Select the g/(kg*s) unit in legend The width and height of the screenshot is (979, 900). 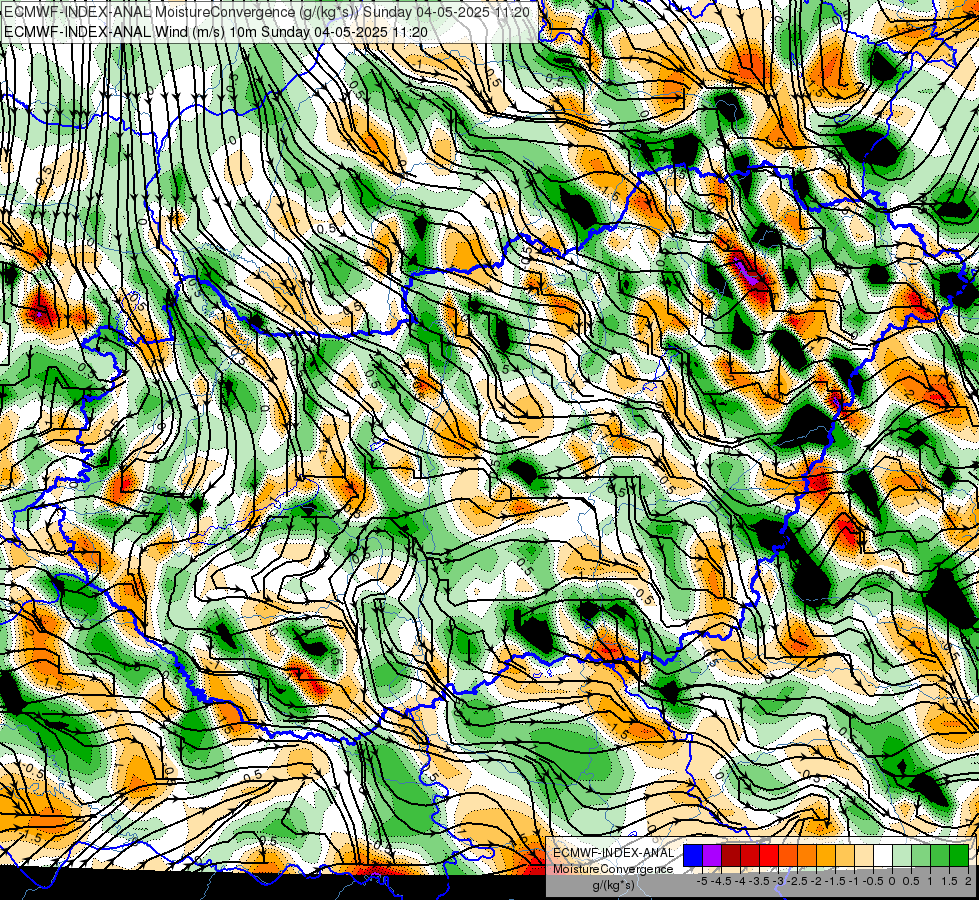(x=614, y=886)
